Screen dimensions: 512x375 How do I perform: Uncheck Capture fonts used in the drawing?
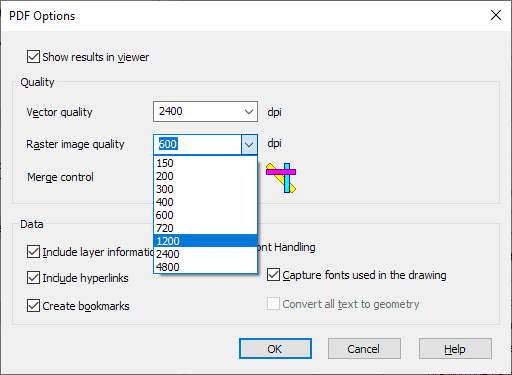click(x=273, y=275)
